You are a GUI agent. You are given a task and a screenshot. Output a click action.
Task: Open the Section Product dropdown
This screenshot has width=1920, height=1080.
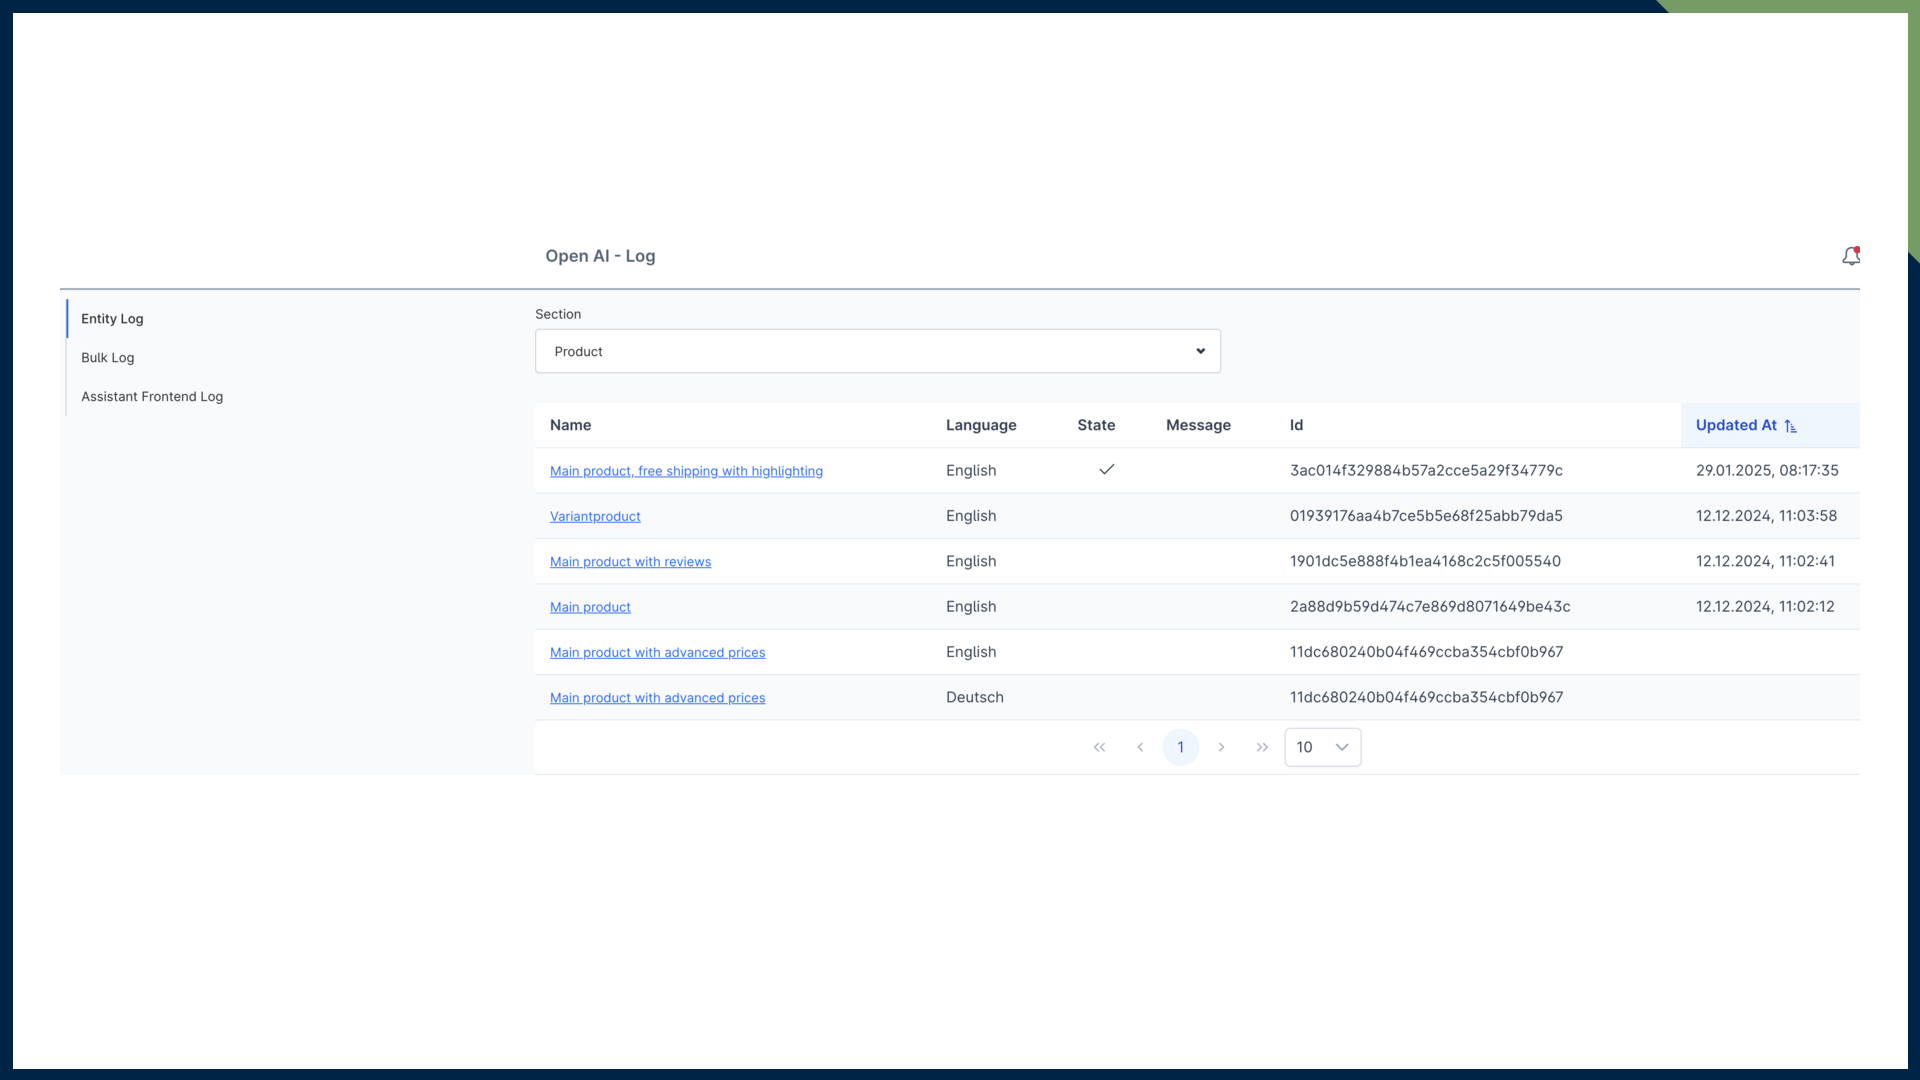coord(876,351)
